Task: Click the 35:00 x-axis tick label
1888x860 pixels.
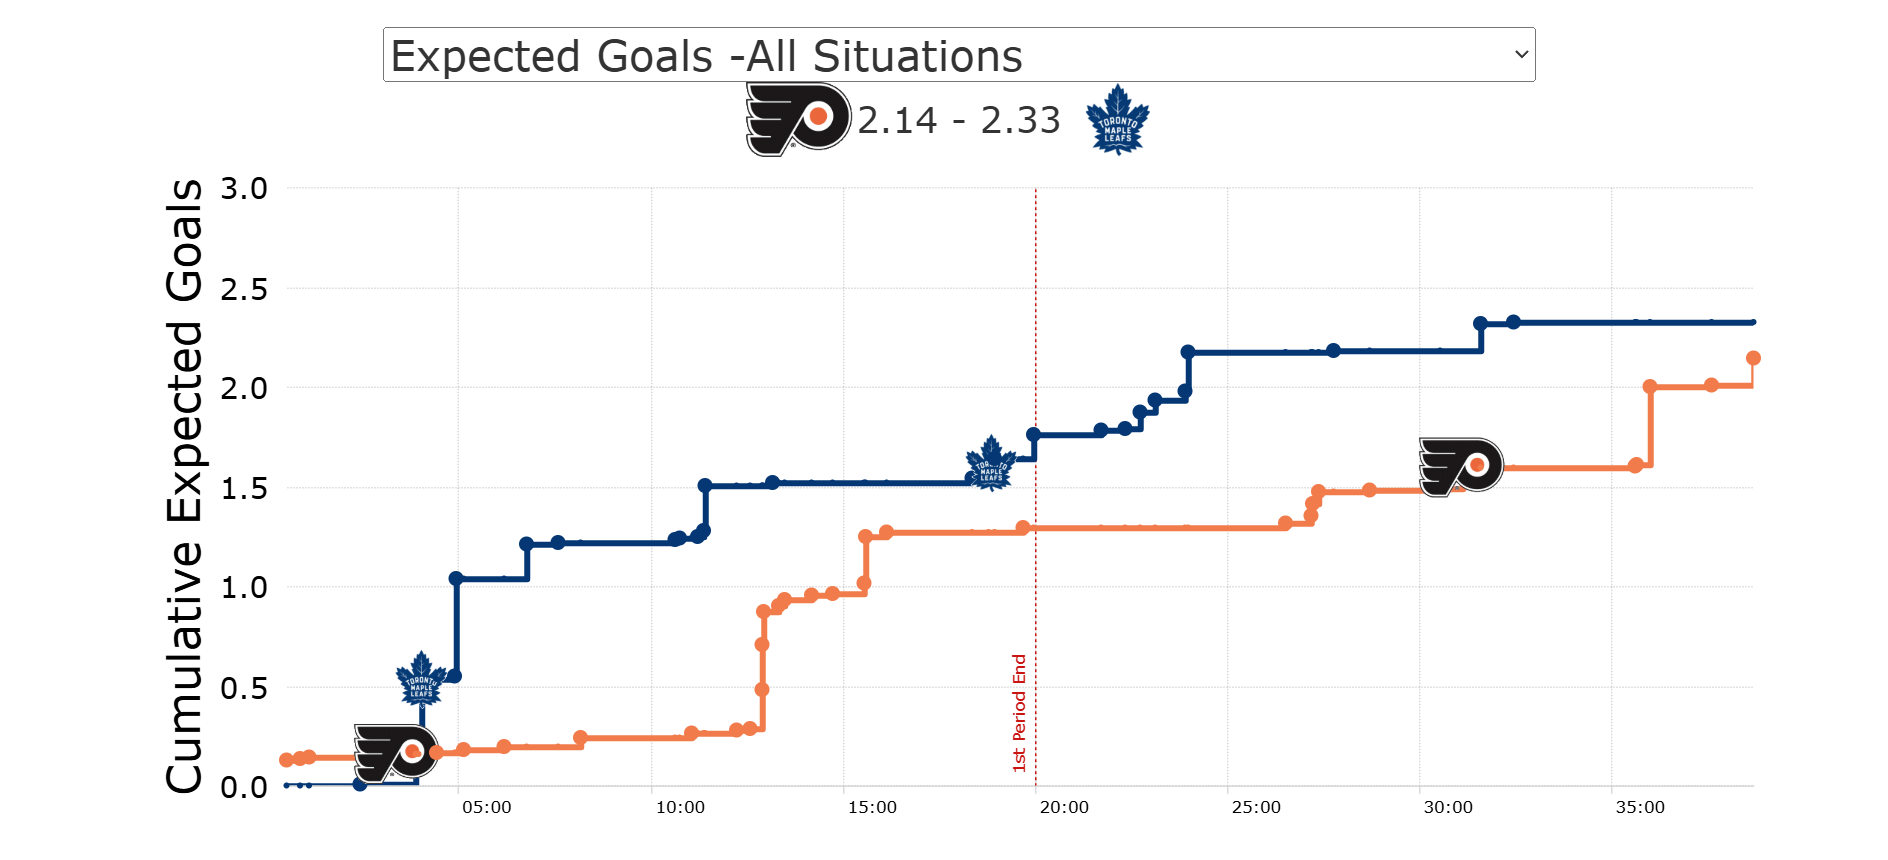Action: pos(1640,807)
